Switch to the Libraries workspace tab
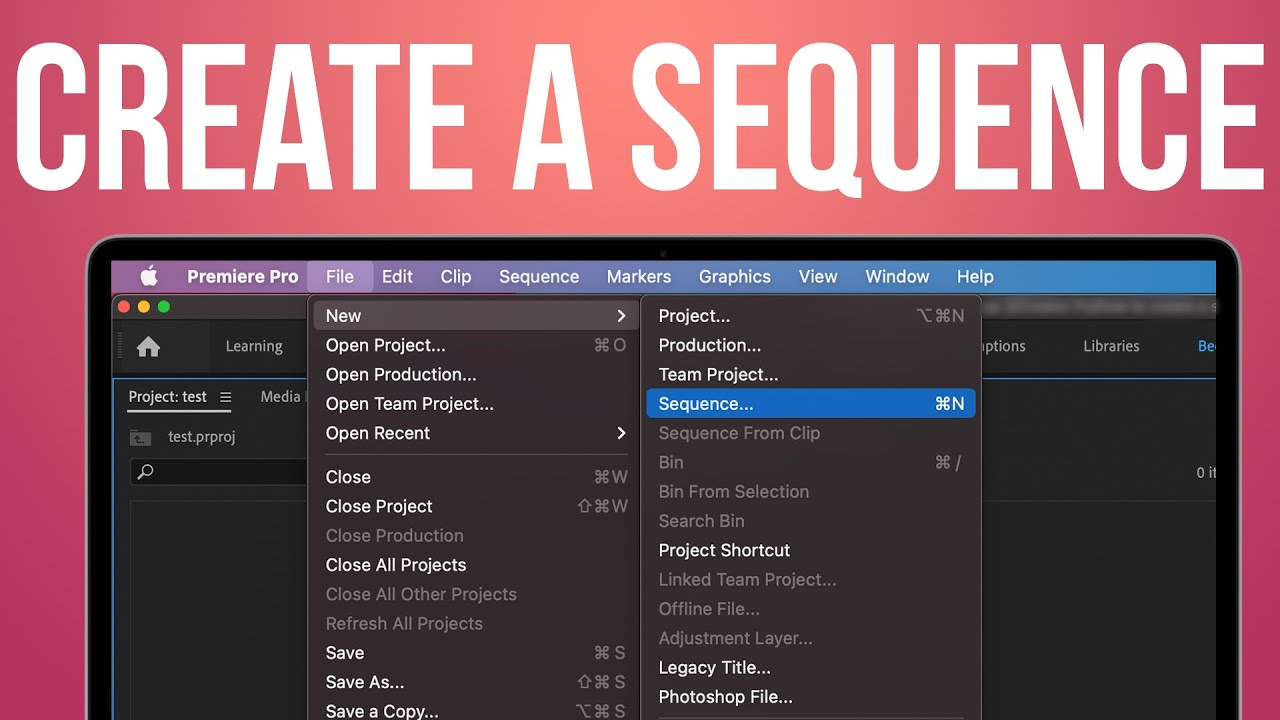 1111,346
